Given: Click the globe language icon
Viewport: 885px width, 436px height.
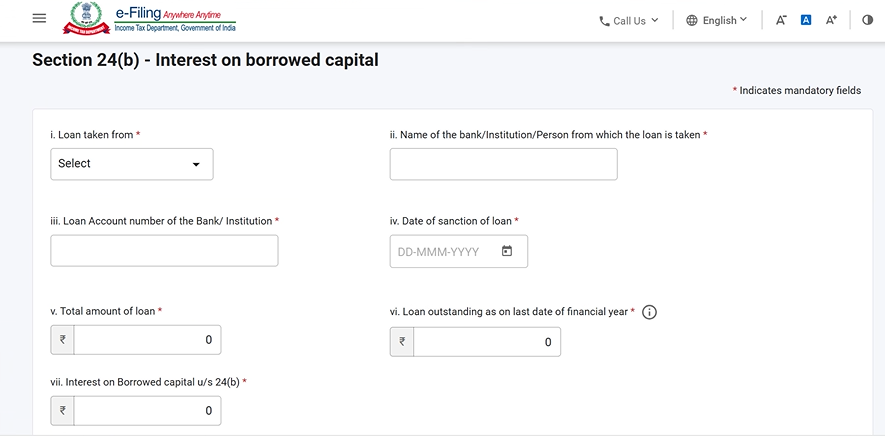Looking at the screenshot, I should [x=692, y=20].
